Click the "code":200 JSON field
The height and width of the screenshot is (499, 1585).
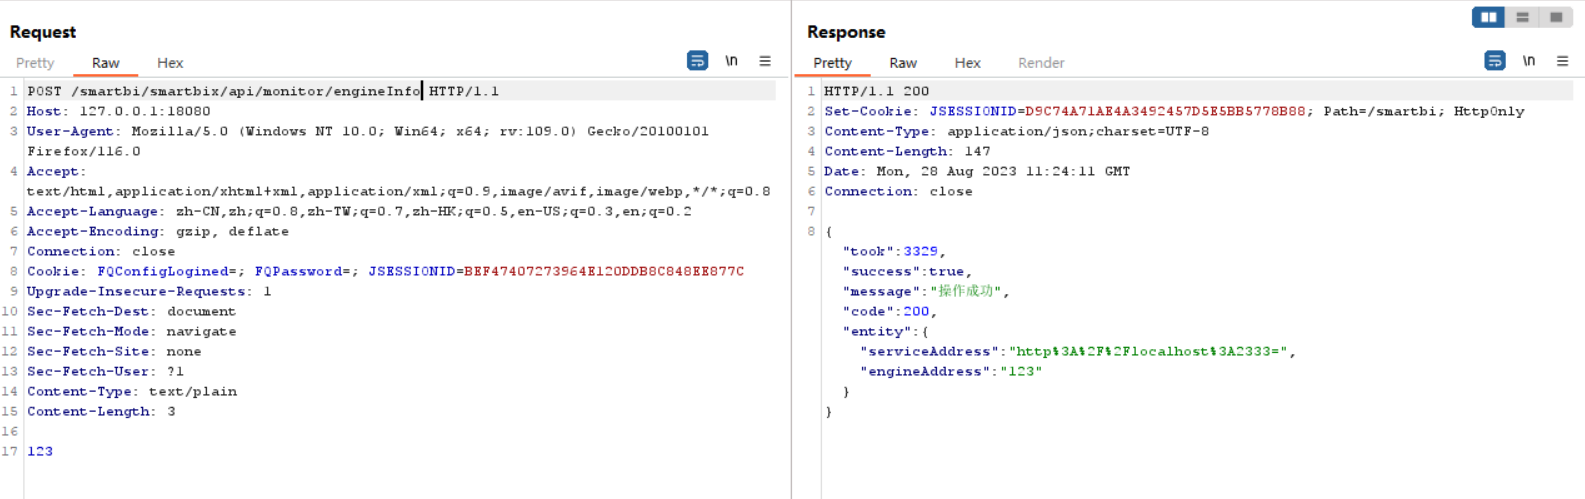[890, 311]
